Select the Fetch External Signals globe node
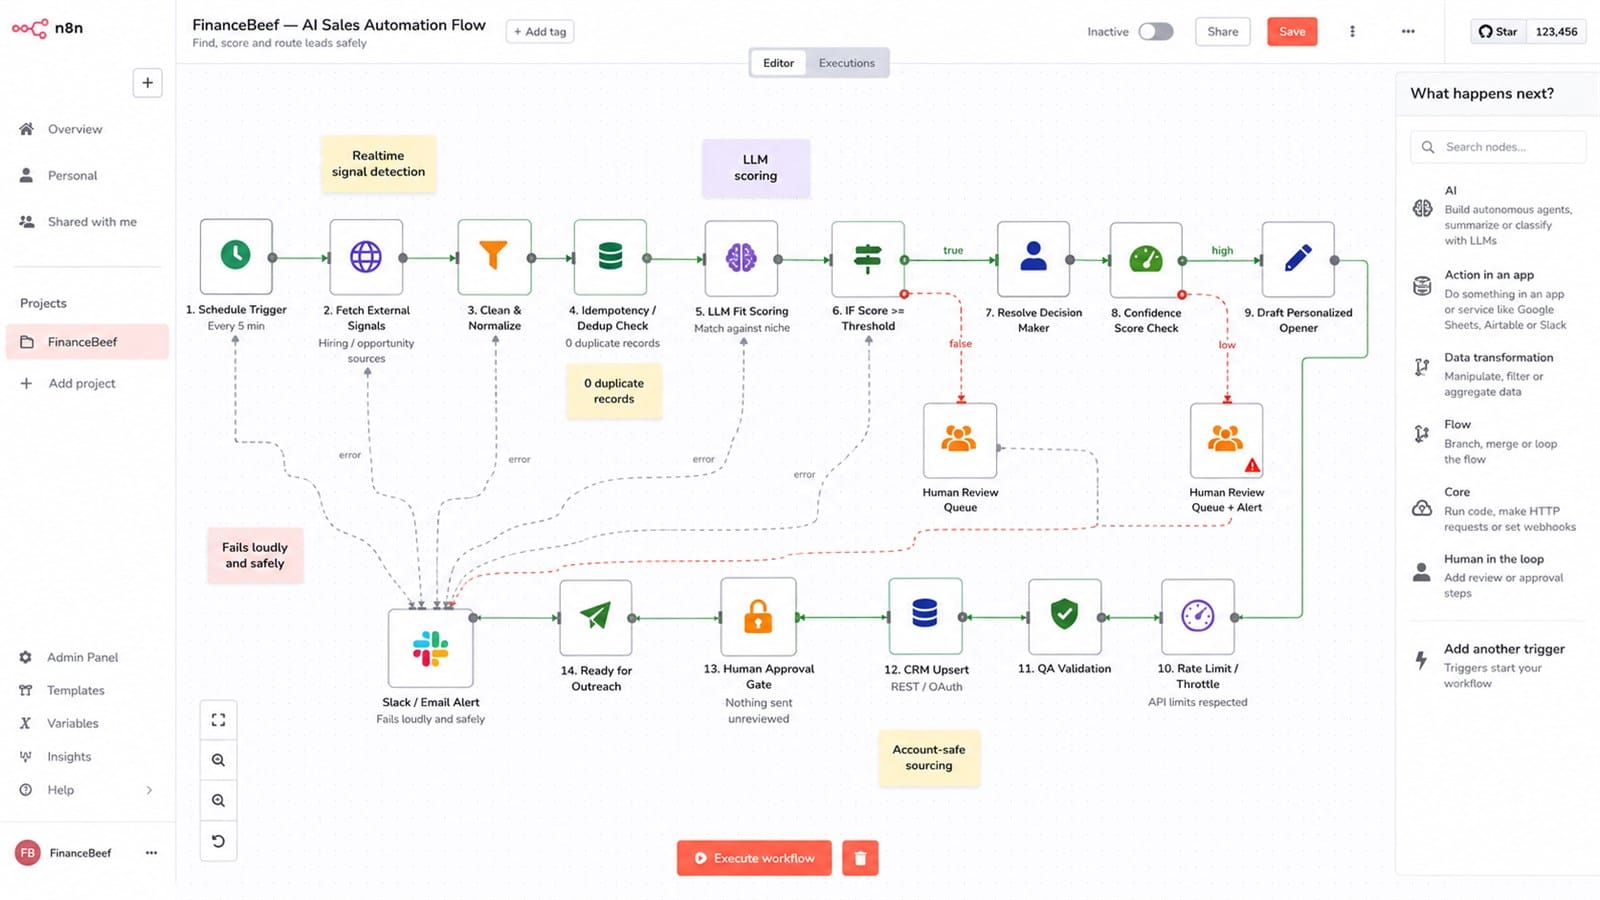This screenshot has height=900, width=1600. (366, 257)
